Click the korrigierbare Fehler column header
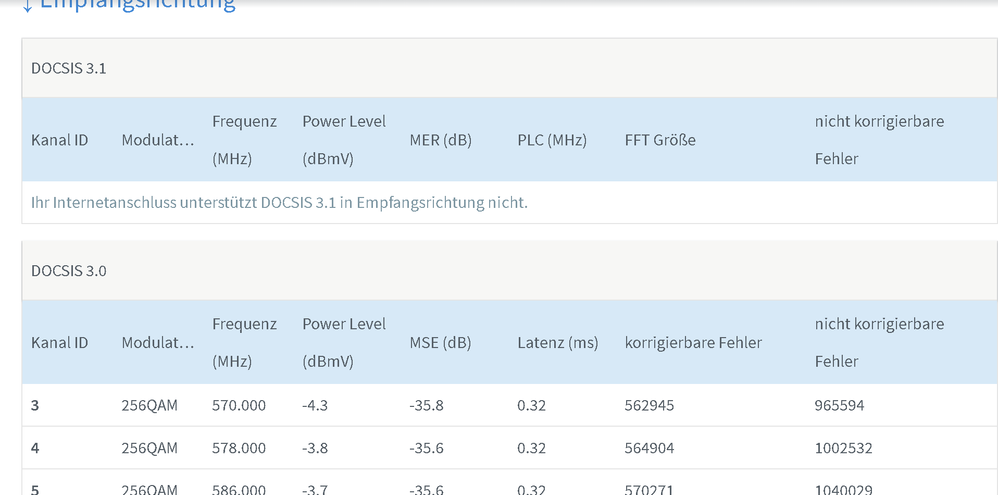The image size is (998, 495). point(693,342)
